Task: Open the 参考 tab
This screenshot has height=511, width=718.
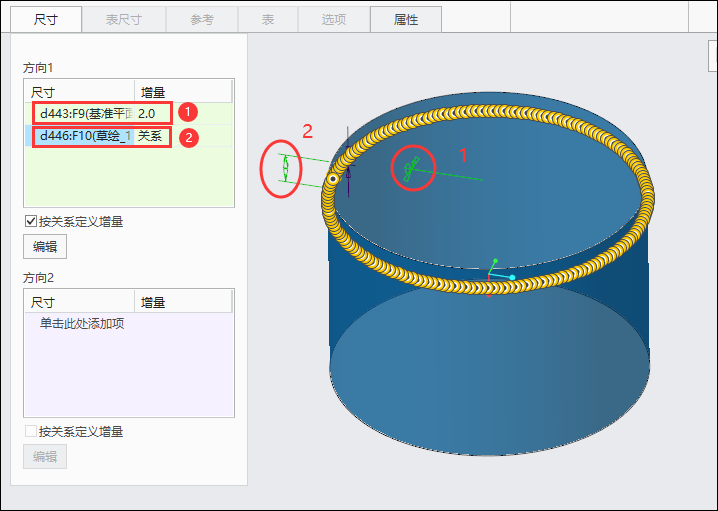Action: tap(202, 20)
